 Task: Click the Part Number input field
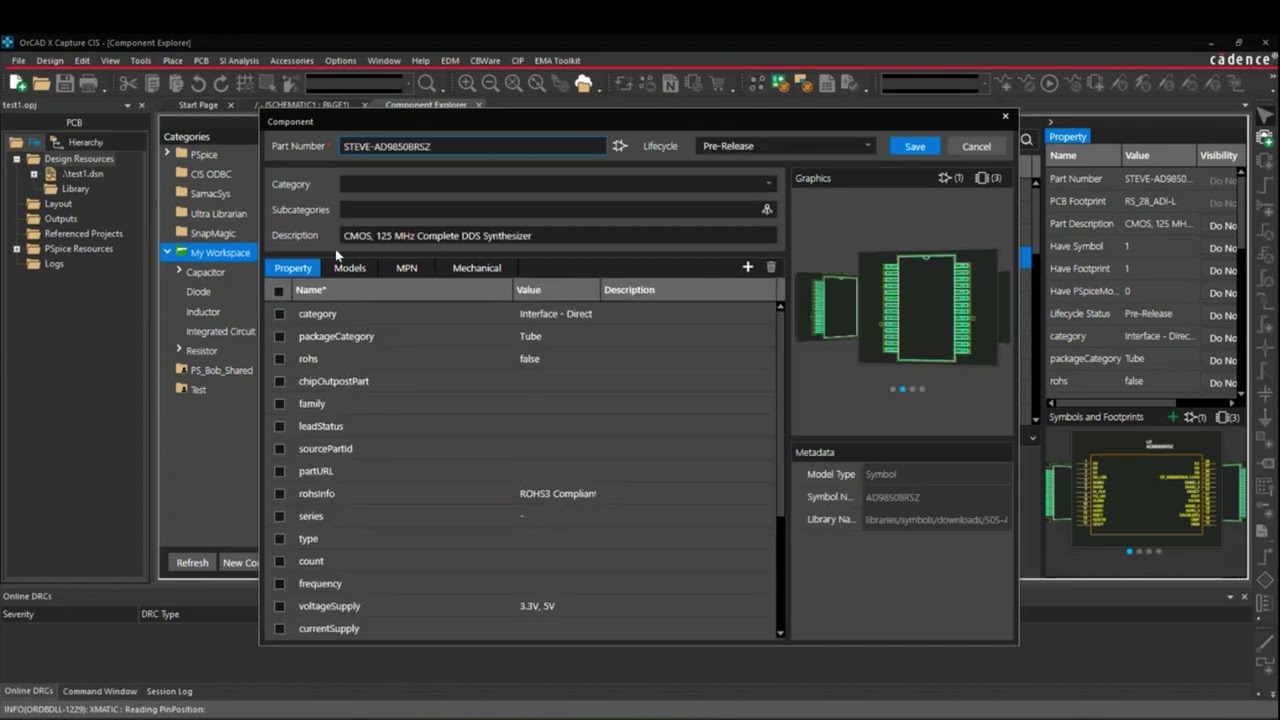(473, 146)
